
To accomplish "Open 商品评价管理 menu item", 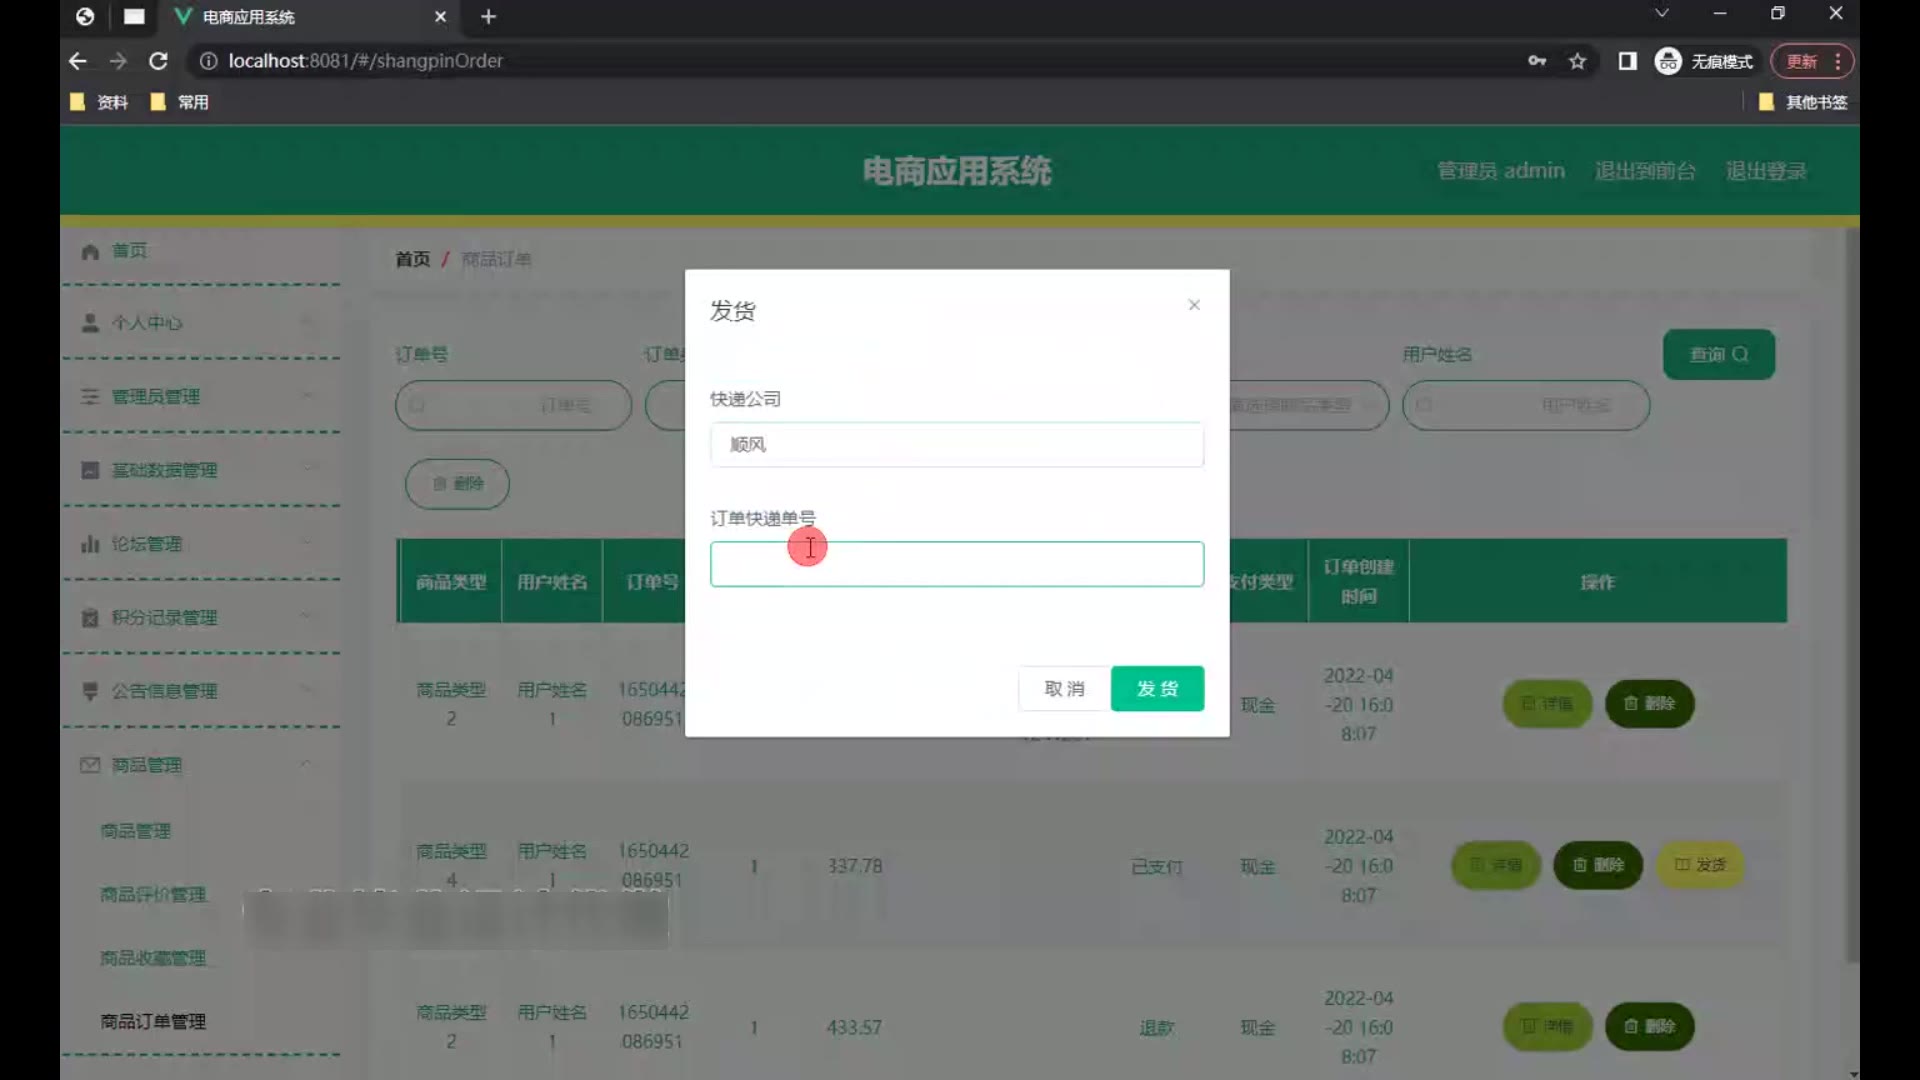I will [153, 894].
